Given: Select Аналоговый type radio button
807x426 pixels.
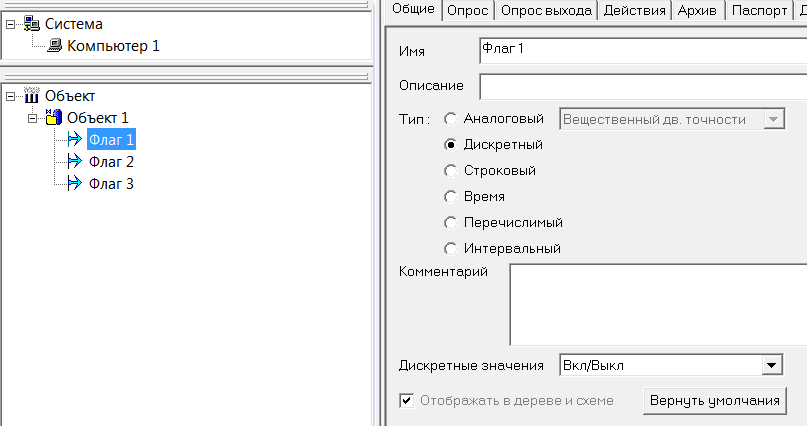Looking at the screenshot, I should click(450, 119).
